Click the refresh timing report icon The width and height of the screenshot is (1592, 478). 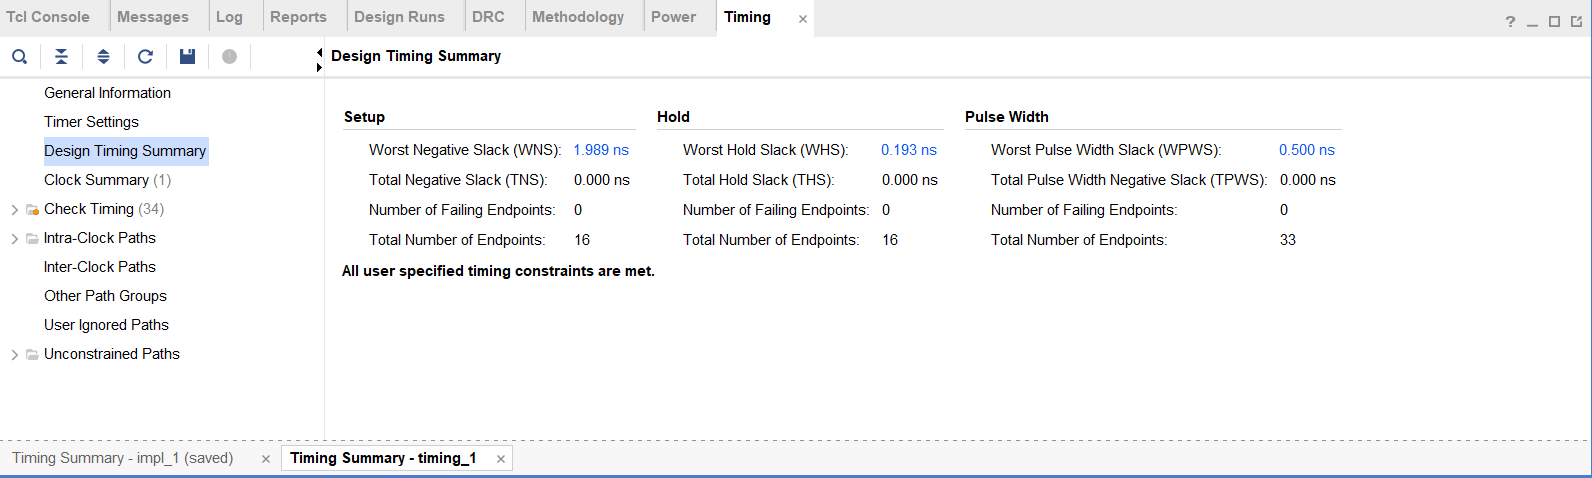point(145,56)
